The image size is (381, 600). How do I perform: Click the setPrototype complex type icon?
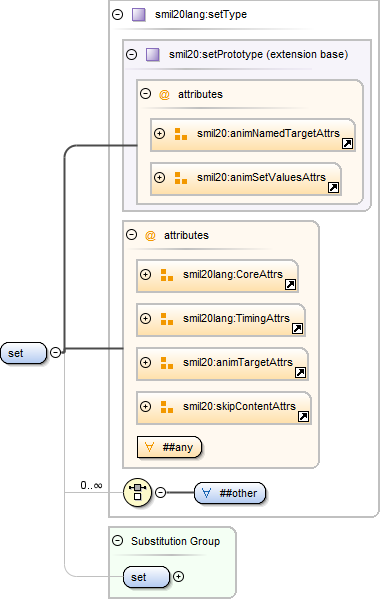pos(153,55)
